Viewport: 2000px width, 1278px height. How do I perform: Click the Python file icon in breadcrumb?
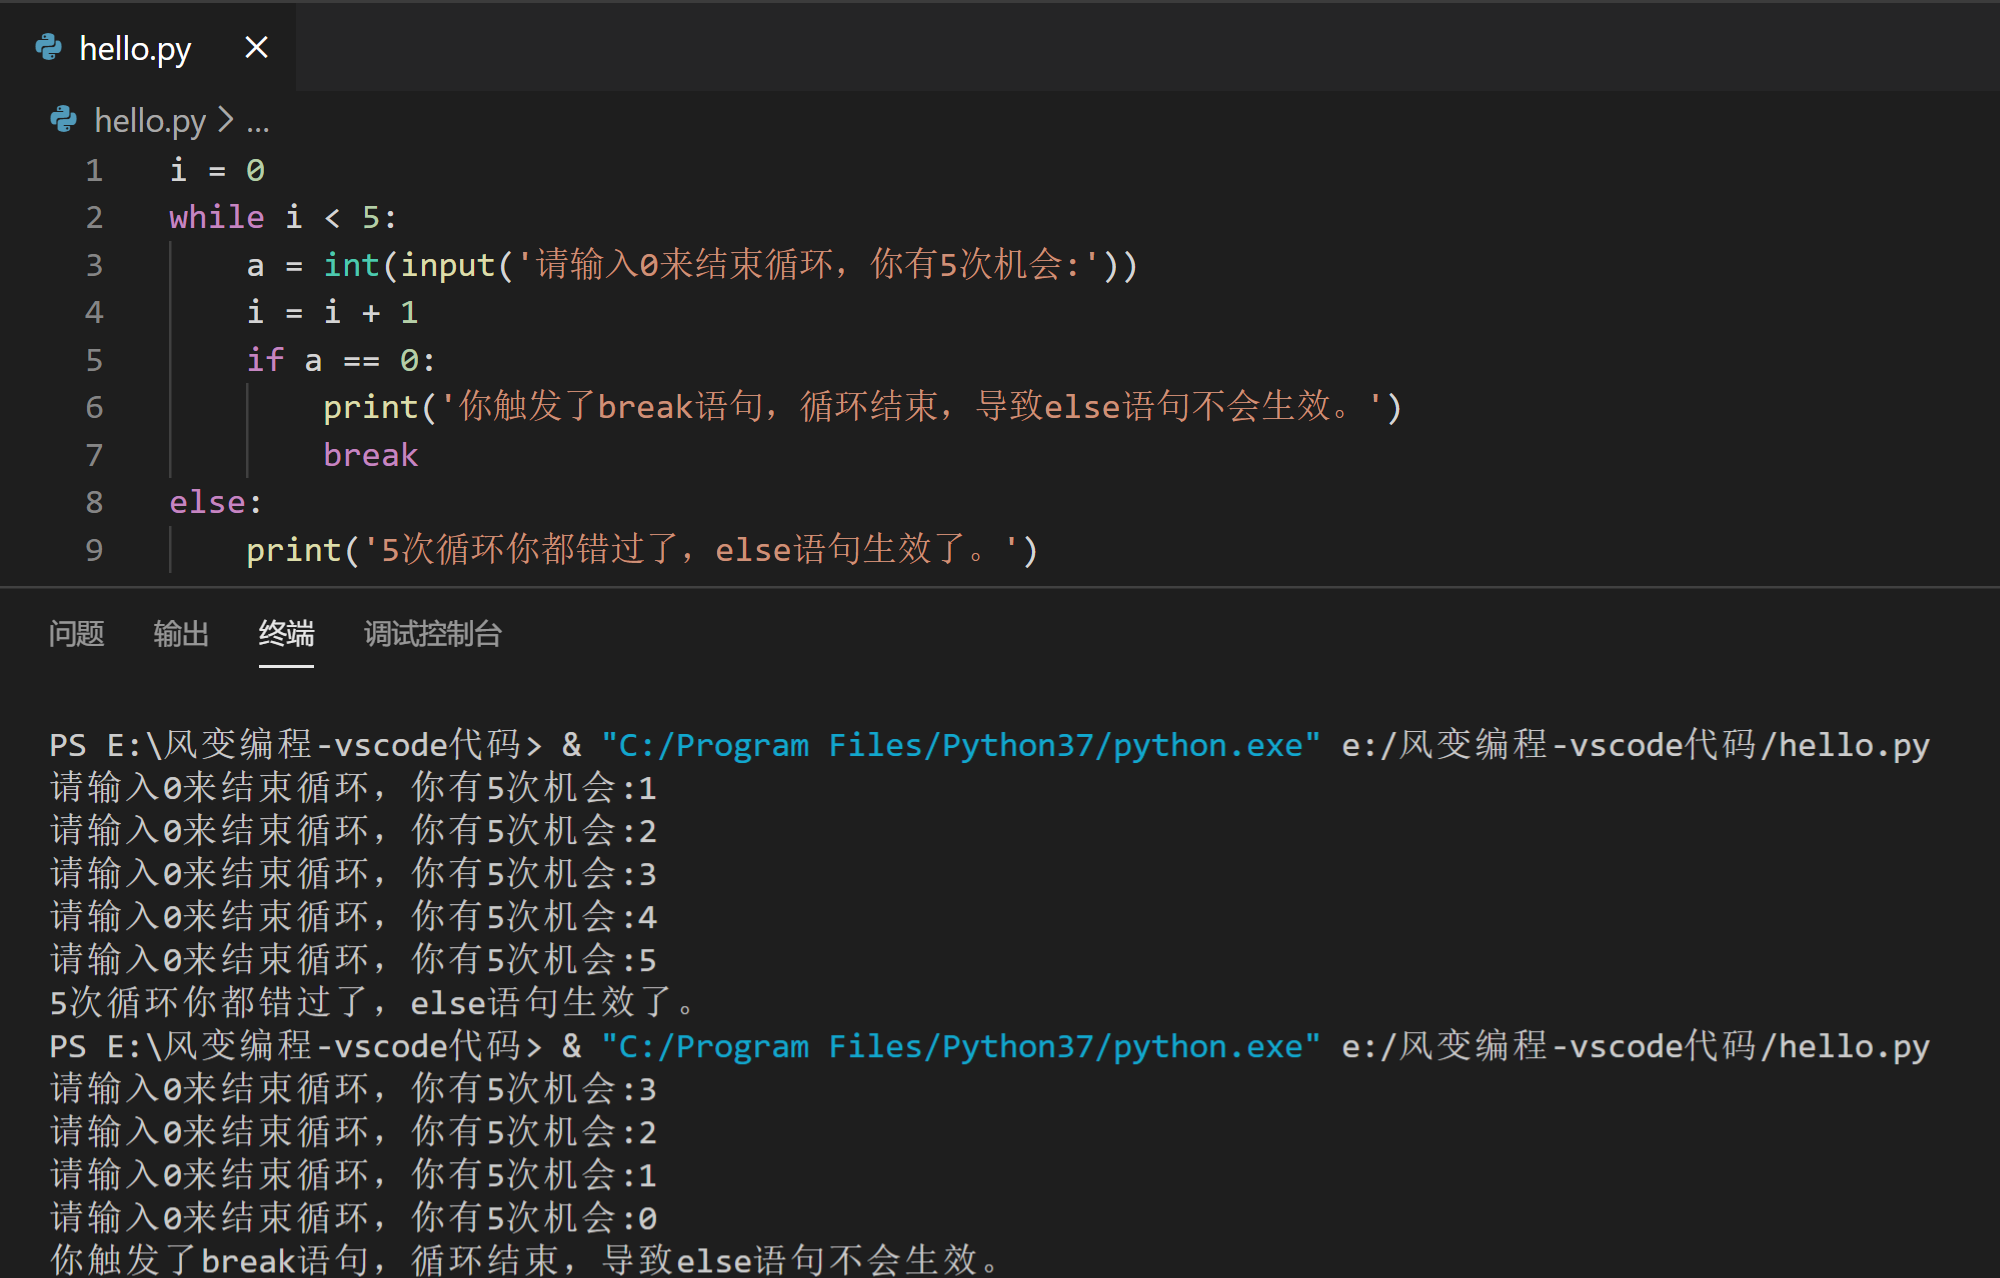pos(64,120)
